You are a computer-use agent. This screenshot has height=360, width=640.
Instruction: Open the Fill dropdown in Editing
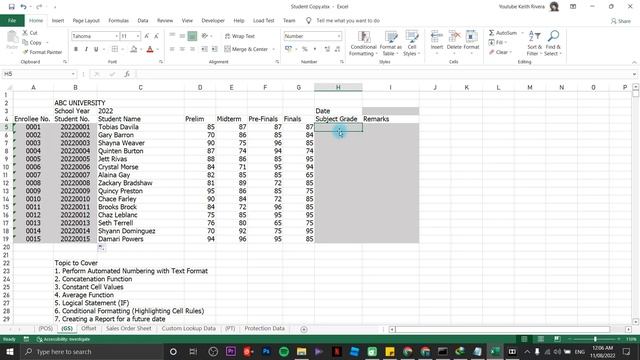click(x=497, y=42)
